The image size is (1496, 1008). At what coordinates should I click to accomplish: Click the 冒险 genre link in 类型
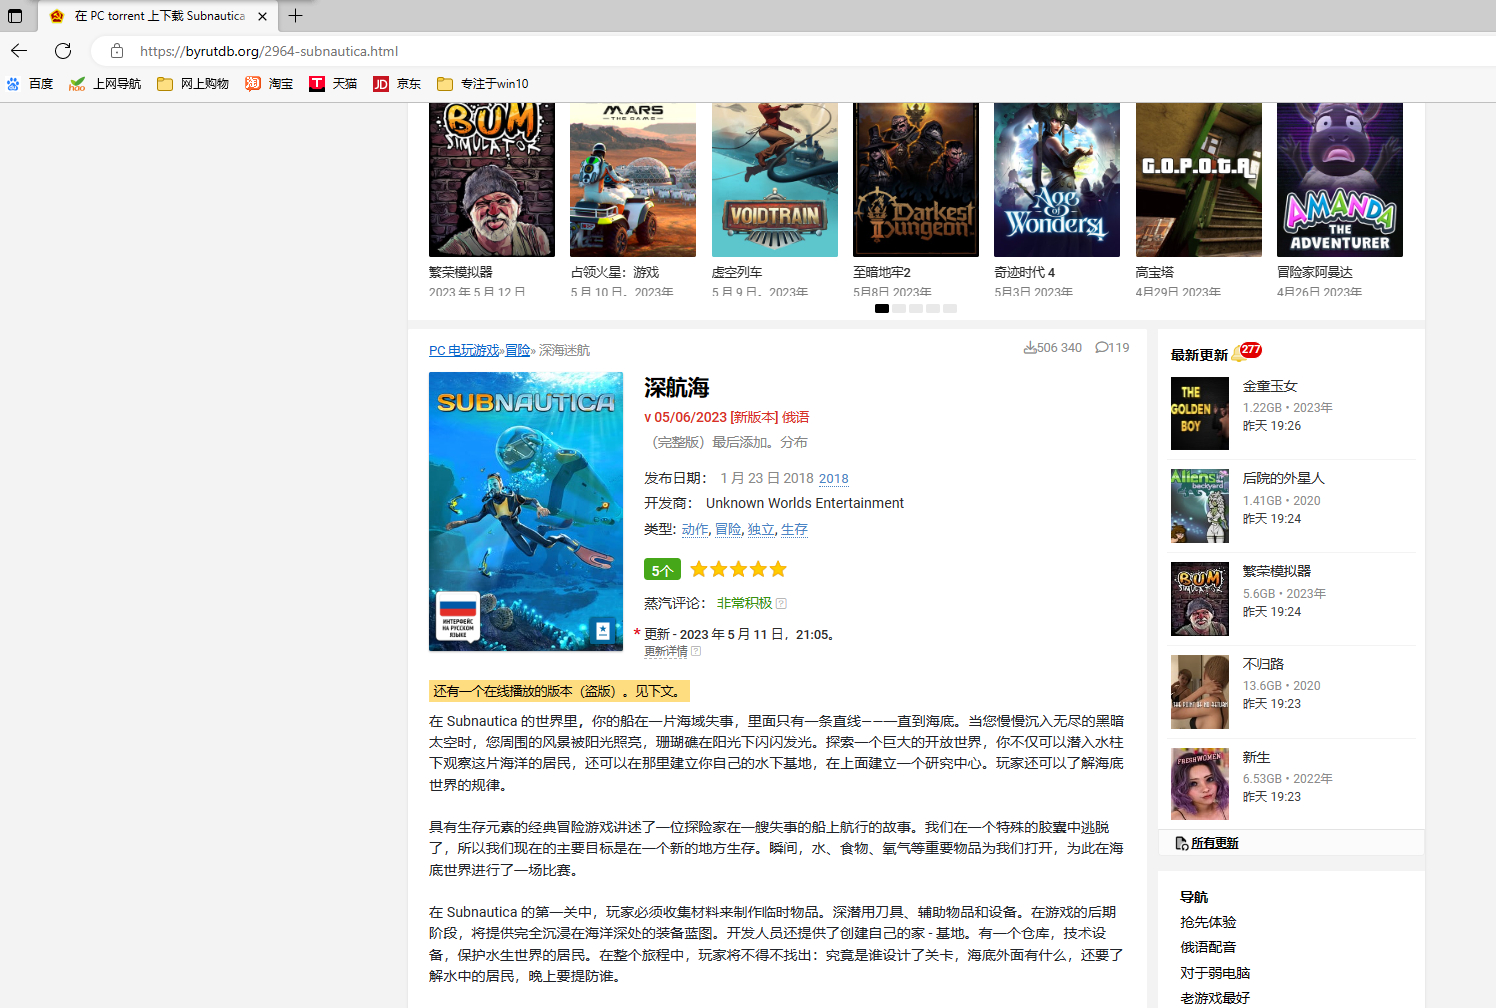(728, 529)
